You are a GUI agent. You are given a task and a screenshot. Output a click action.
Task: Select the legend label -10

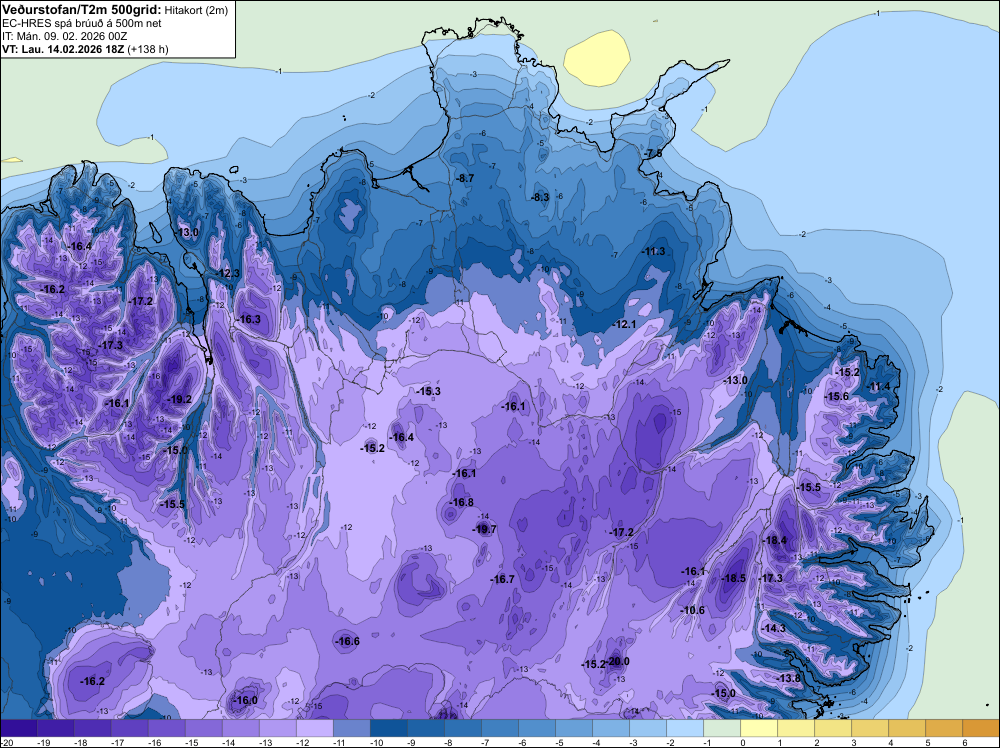pos(376,743)
